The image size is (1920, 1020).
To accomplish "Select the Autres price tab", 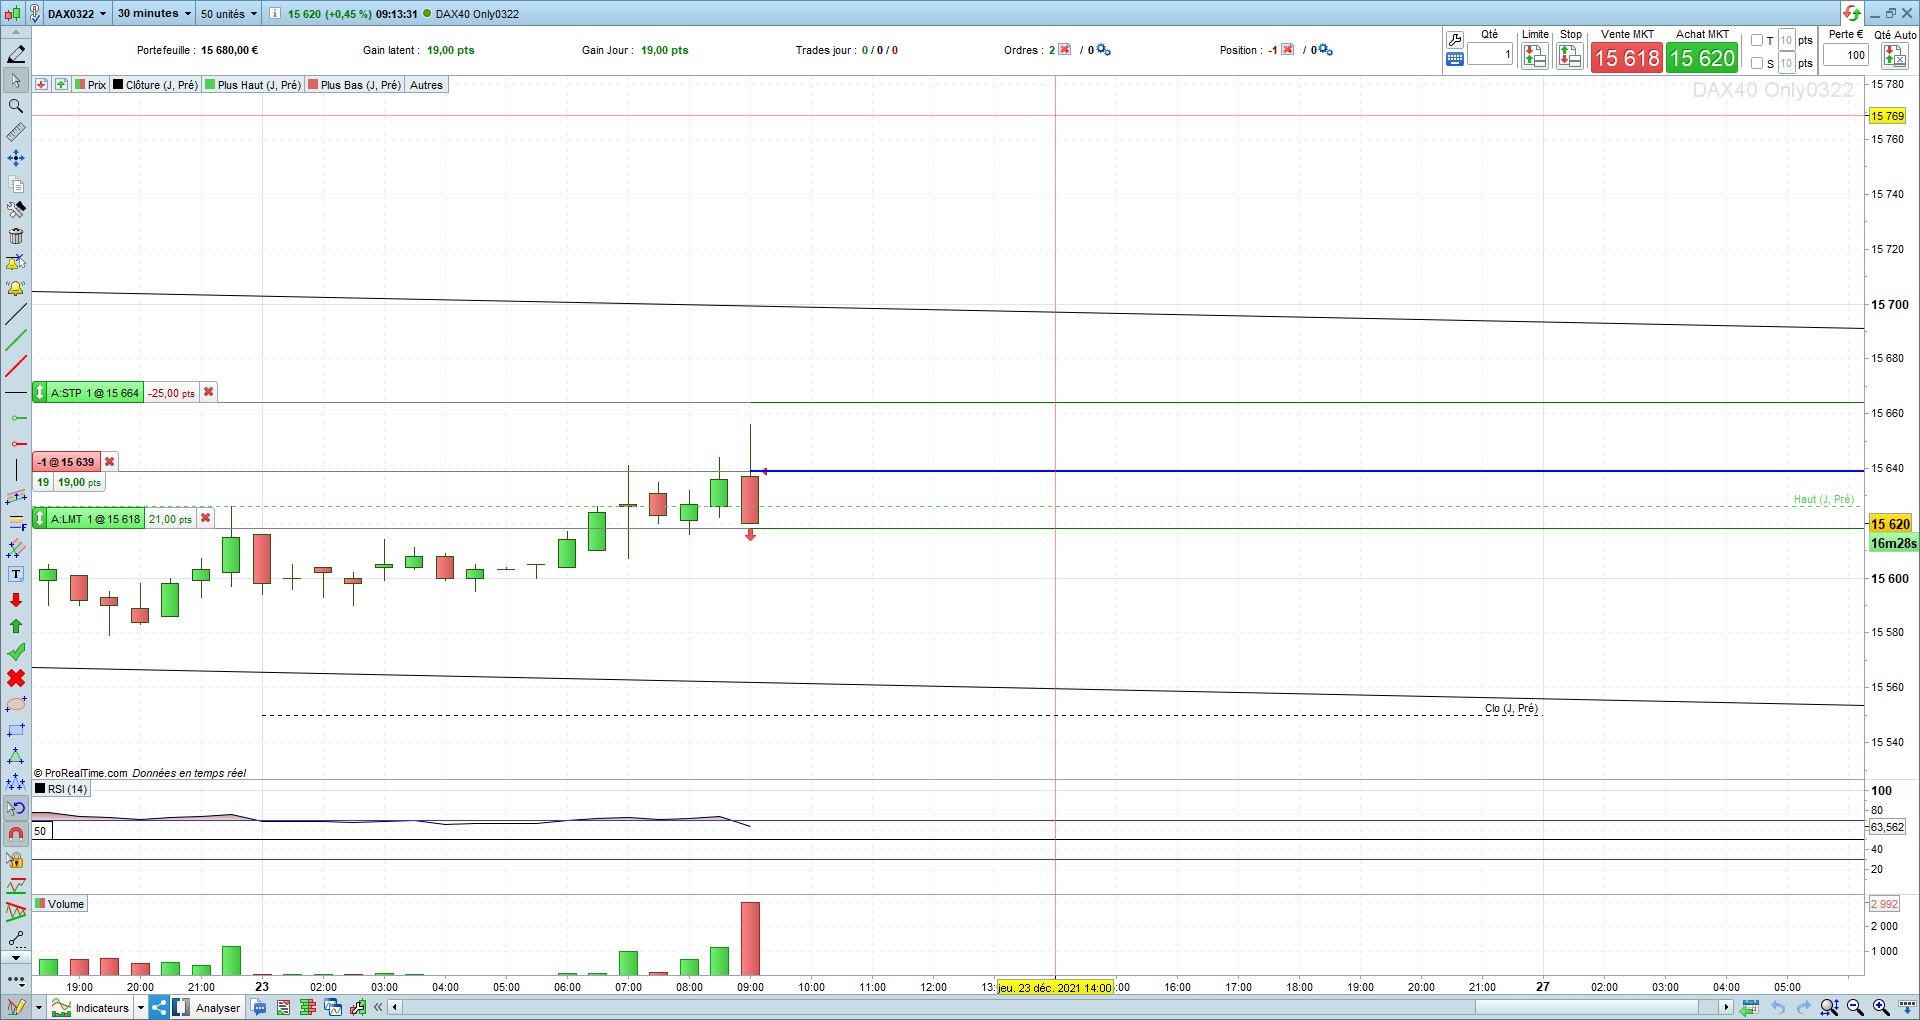I will tap(426, 85).
